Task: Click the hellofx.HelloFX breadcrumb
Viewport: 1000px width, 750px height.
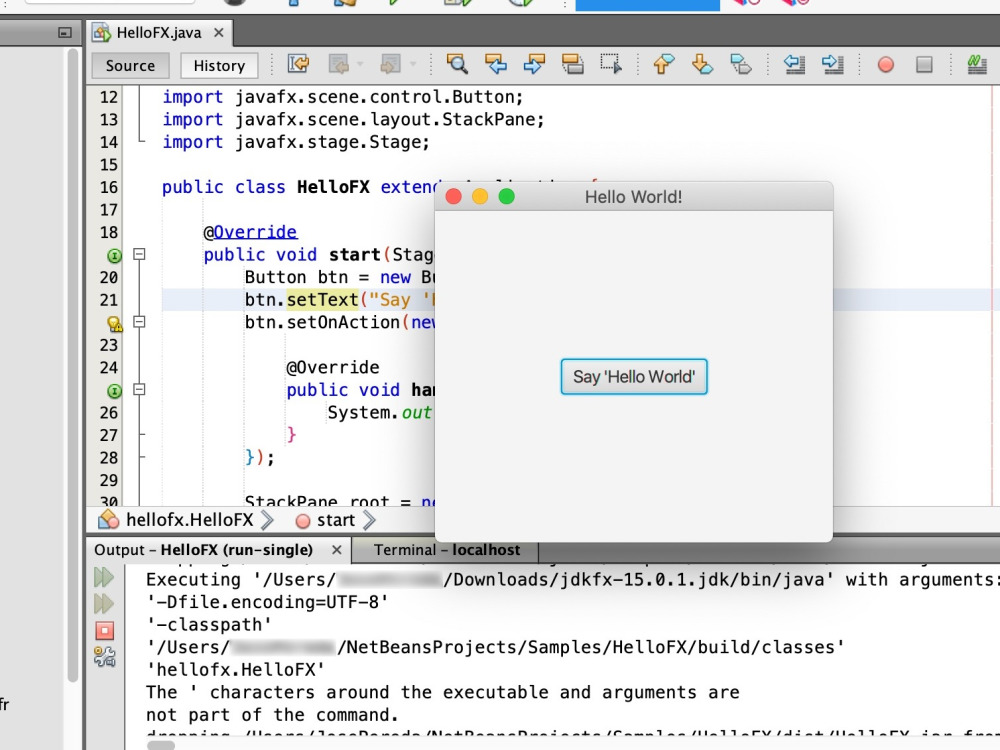Action: coord(189,520)
